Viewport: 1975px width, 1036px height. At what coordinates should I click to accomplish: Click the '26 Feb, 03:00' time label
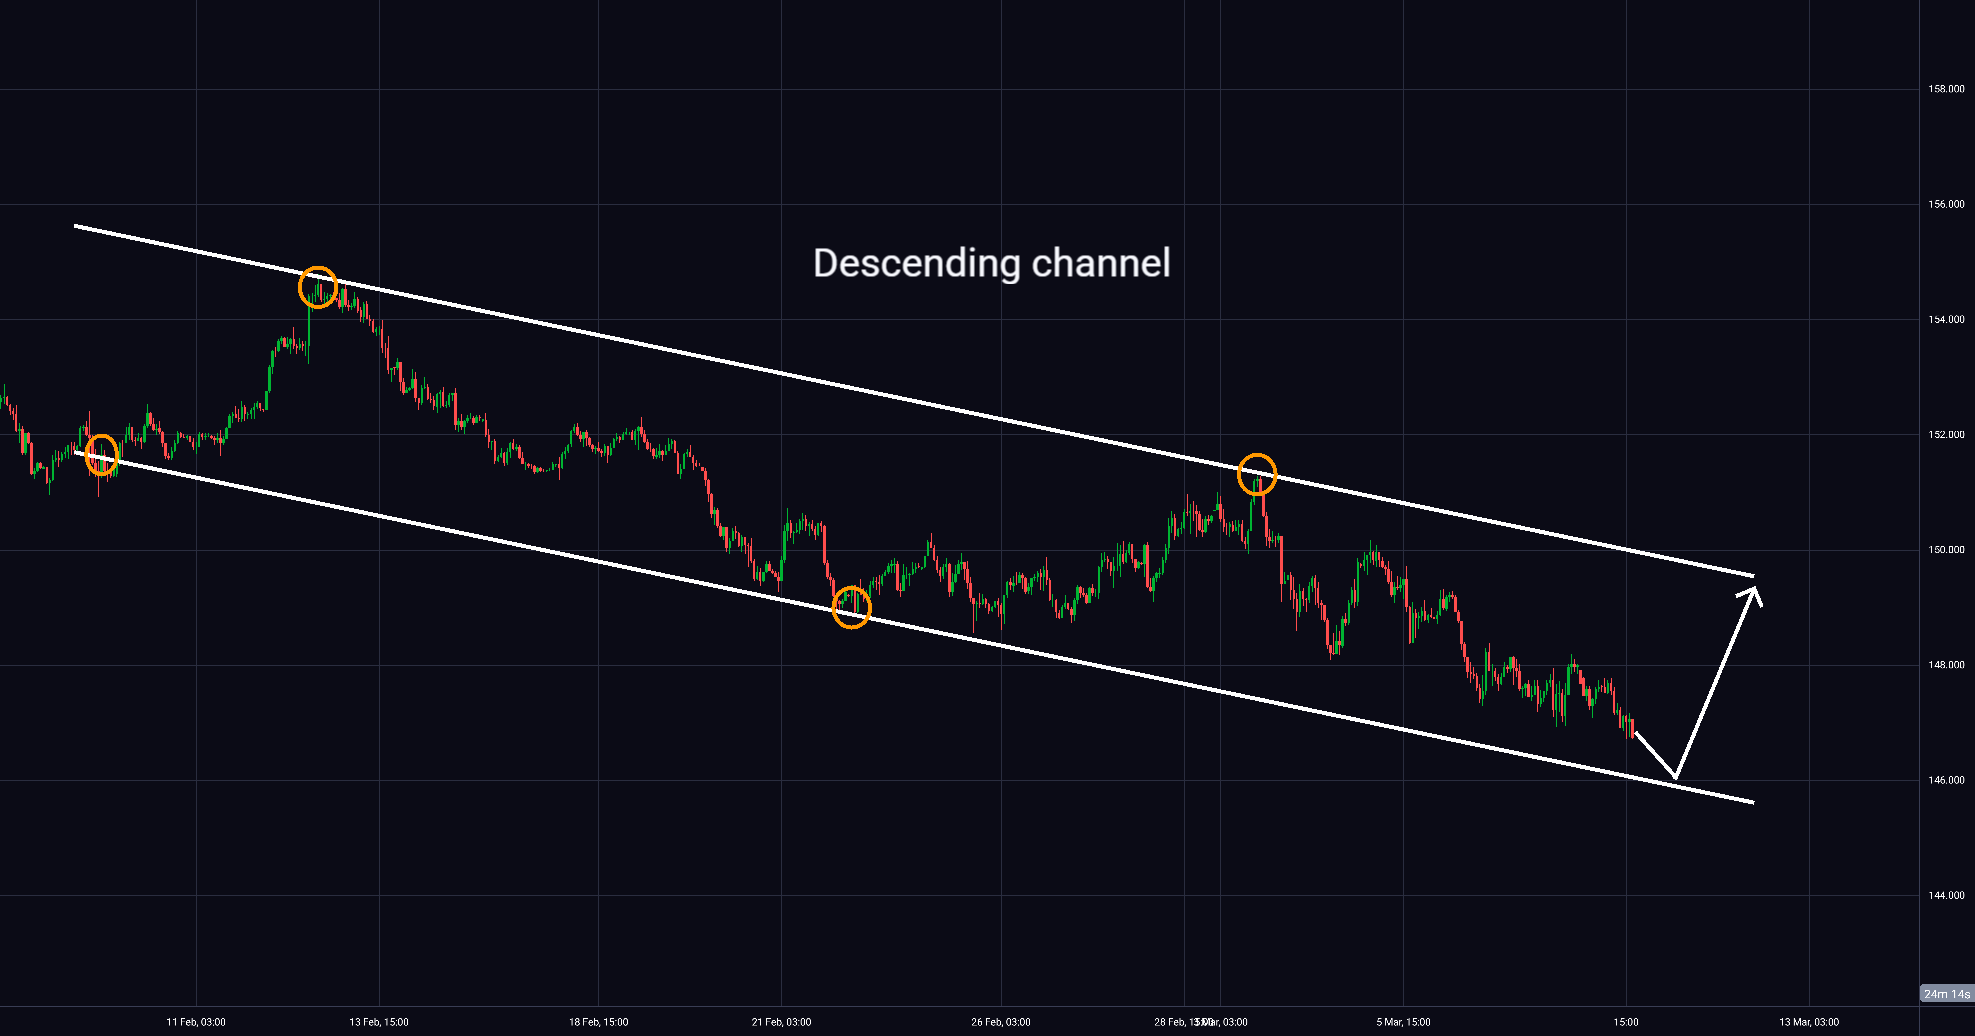pos(1000,1022)
